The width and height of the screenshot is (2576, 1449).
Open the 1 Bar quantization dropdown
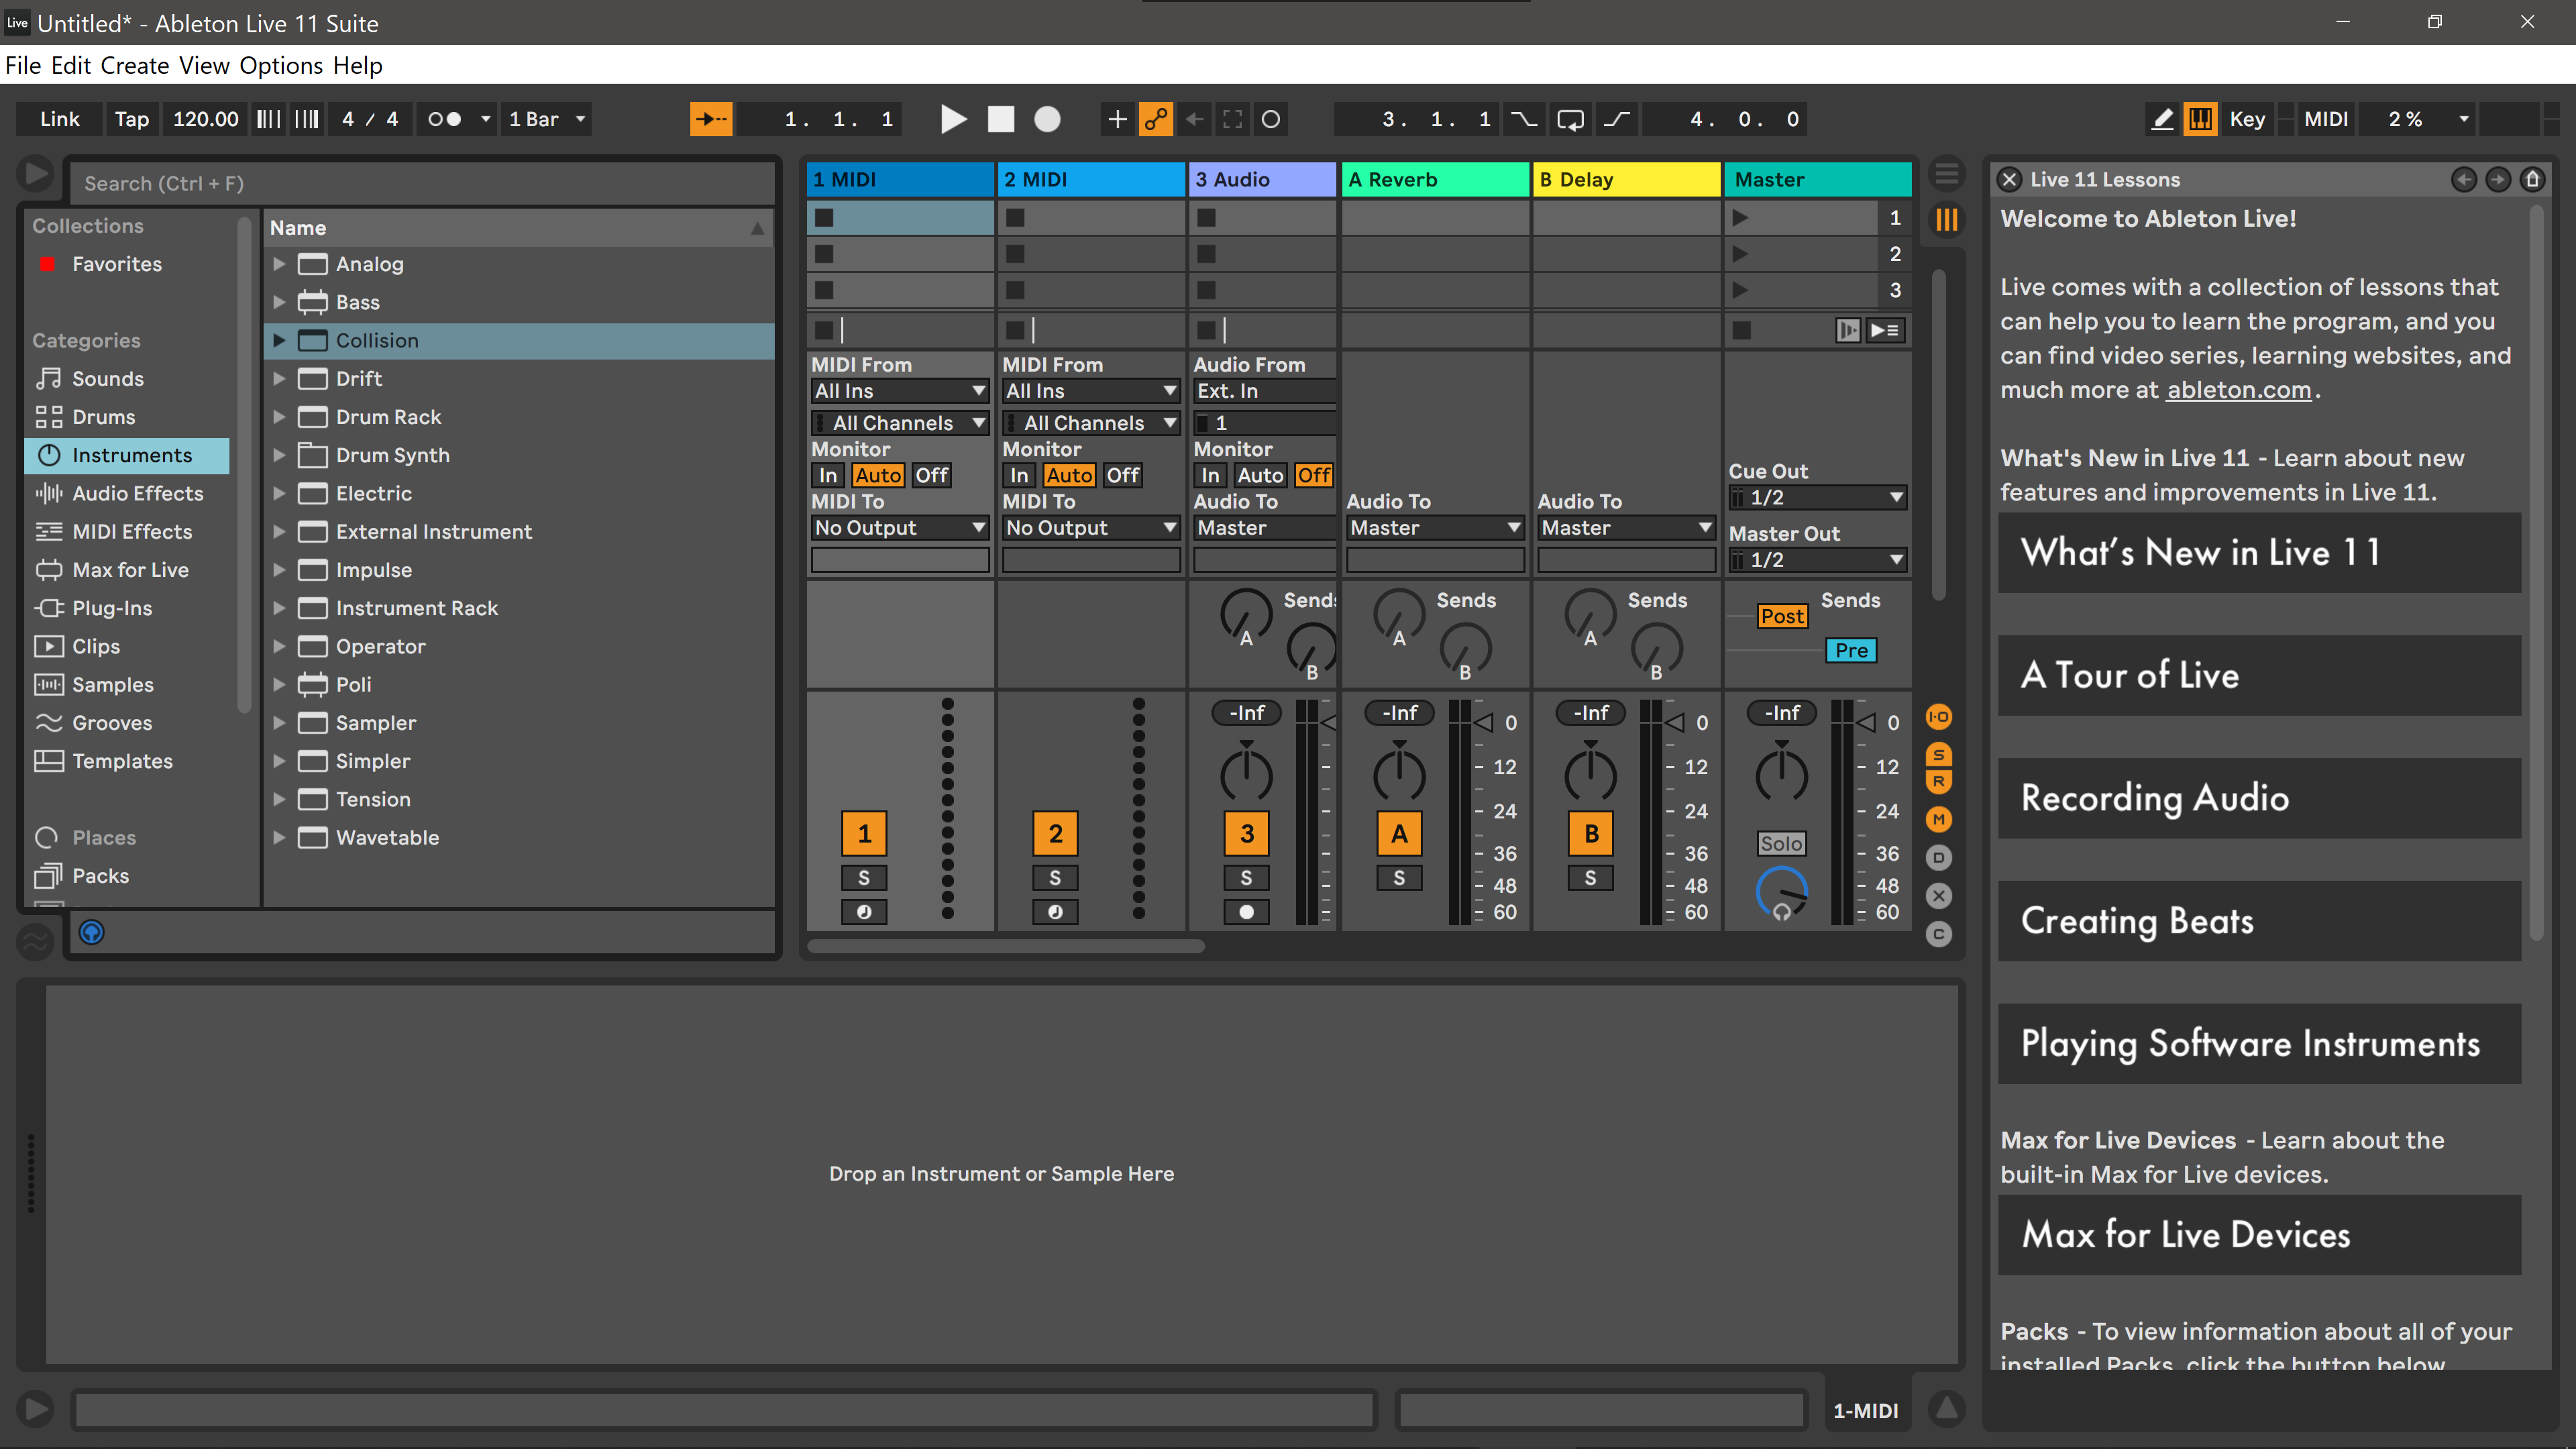[x=547, y=119]
